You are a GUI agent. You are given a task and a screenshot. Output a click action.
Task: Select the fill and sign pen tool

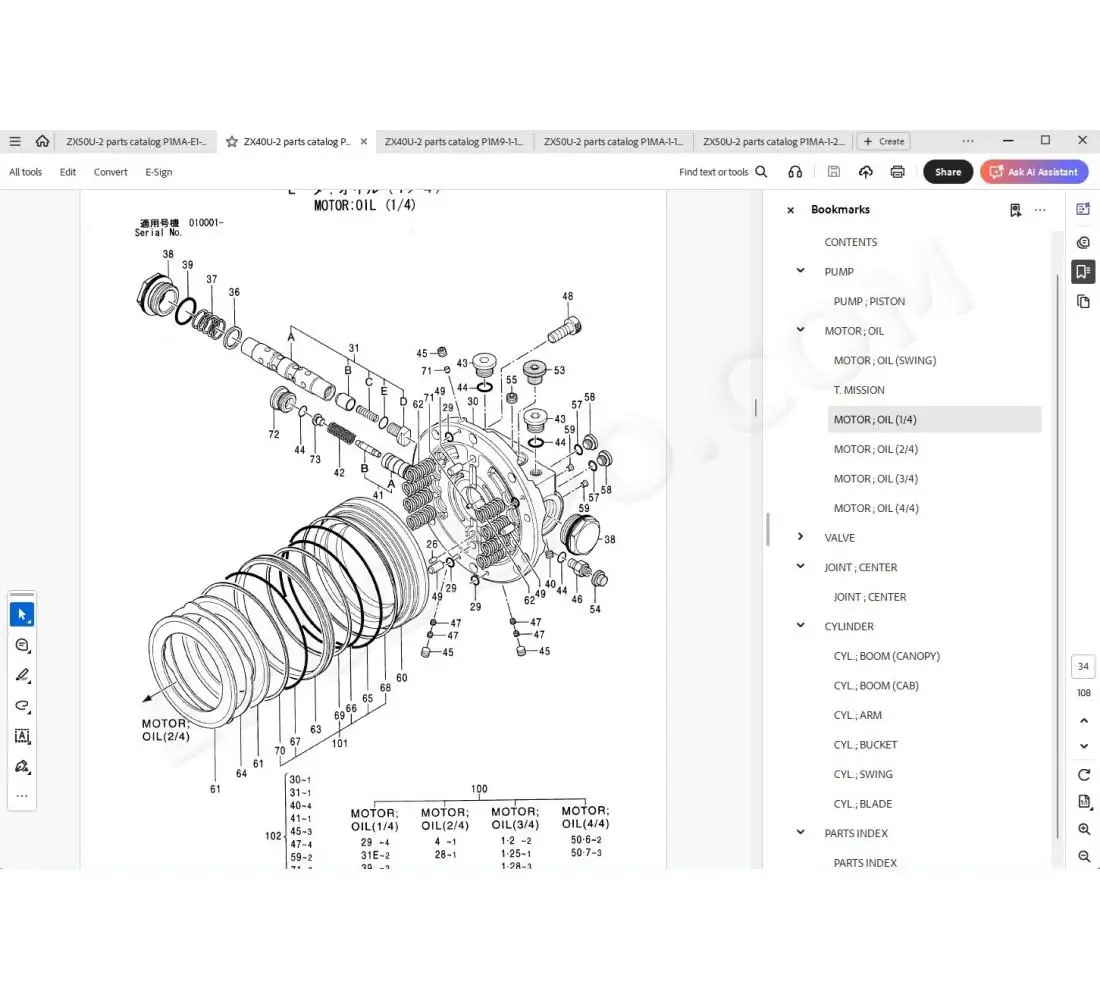[x=22, y=767]
